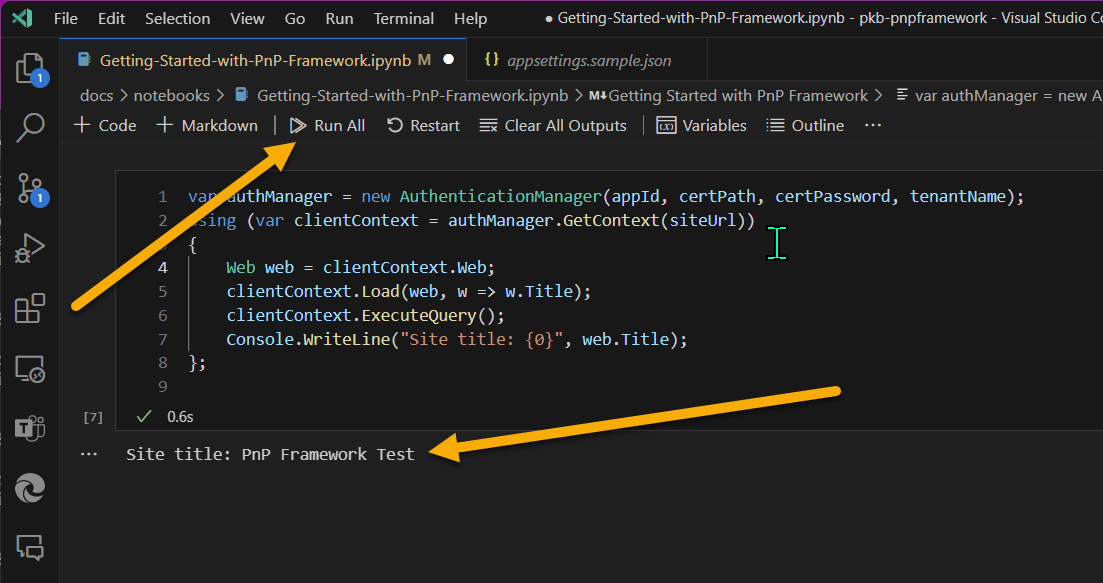Click the Run All button

pos(327,125)
